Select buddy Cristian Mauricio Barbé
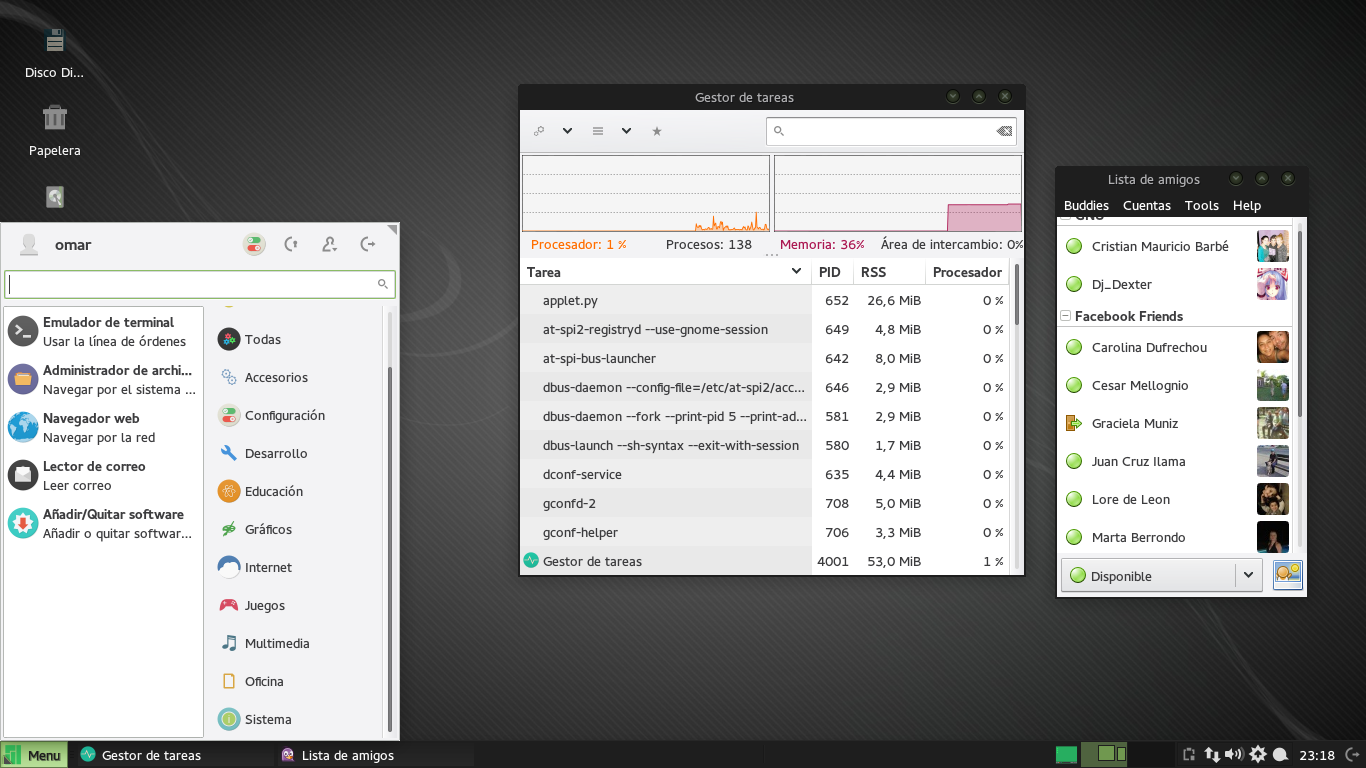 (x=1176, y=246)
